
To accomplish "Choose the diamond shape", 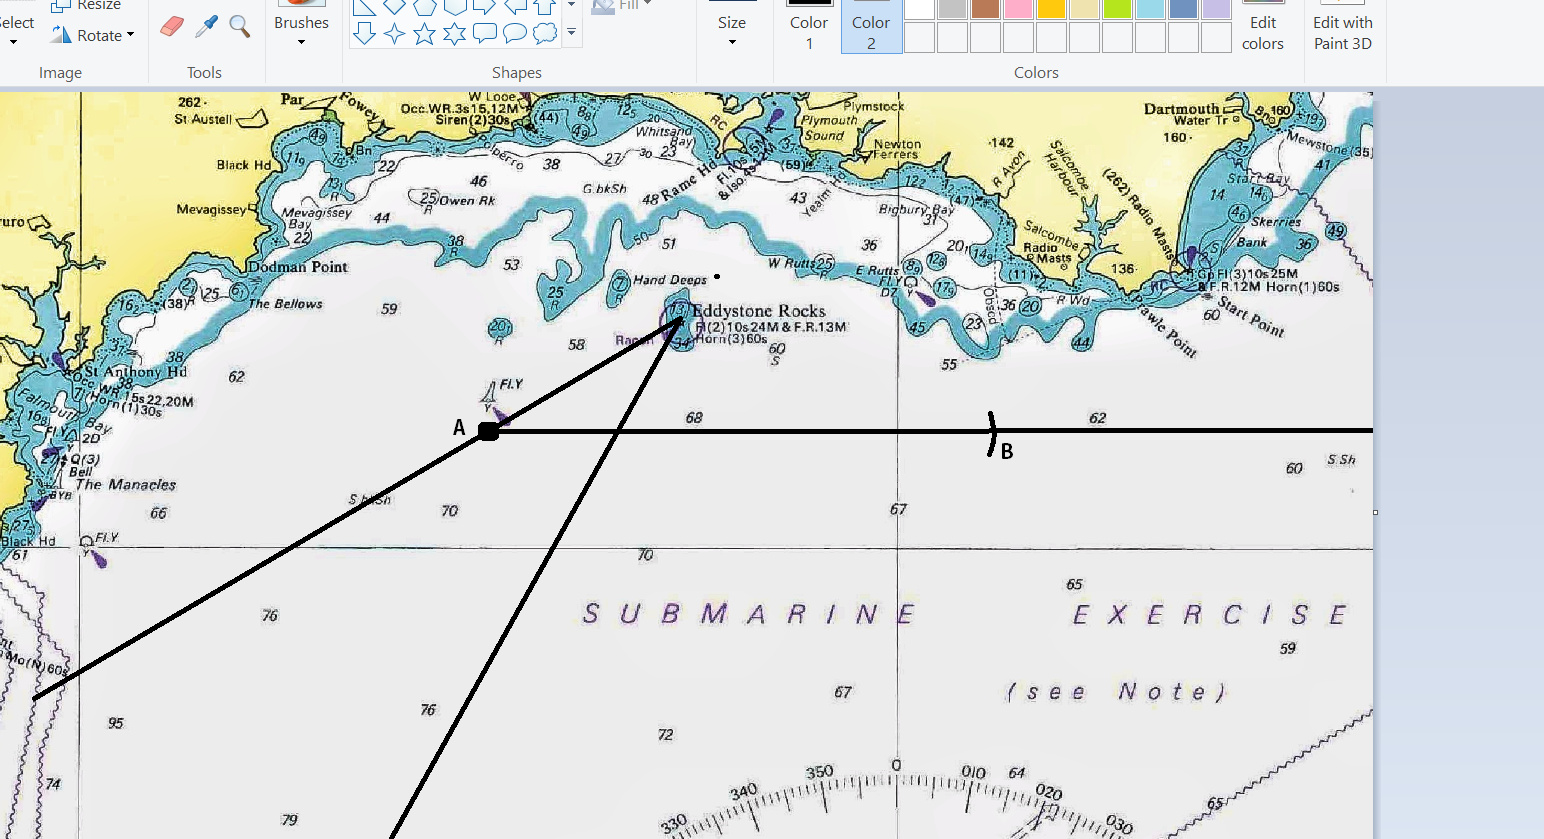I will point(395,7).
